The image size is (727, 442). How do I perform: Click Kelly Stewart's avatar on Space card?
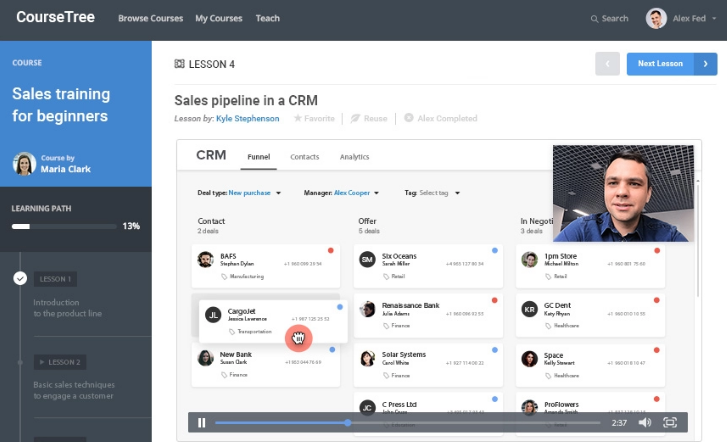(x=529, y=358)
